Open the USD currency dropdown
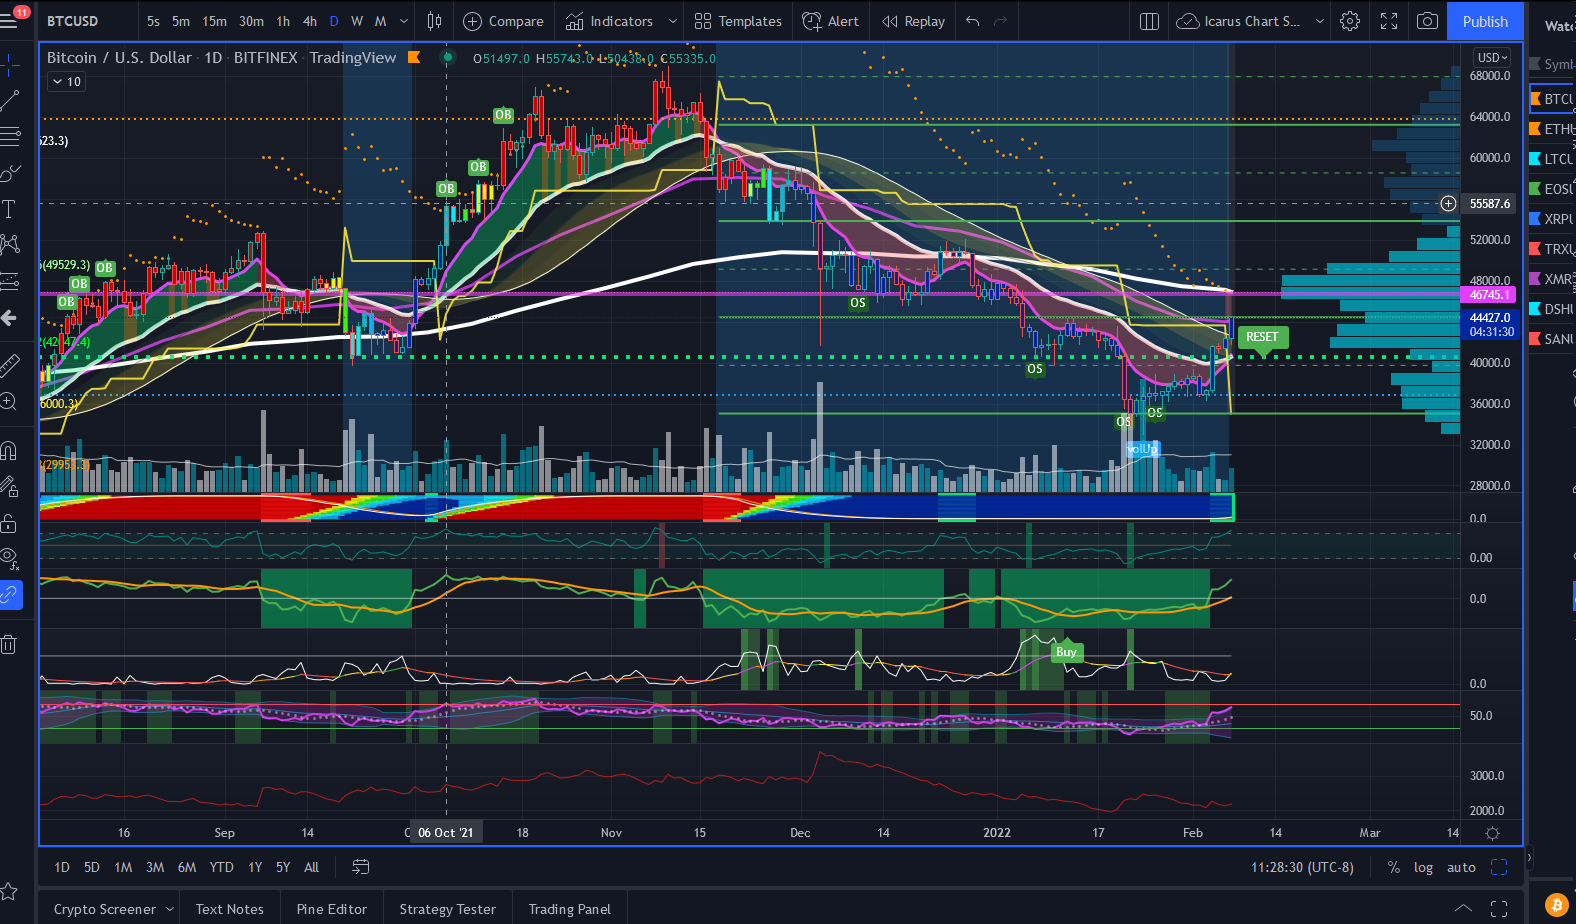This screenshot has height=924, width=1576. point(1493,58)
